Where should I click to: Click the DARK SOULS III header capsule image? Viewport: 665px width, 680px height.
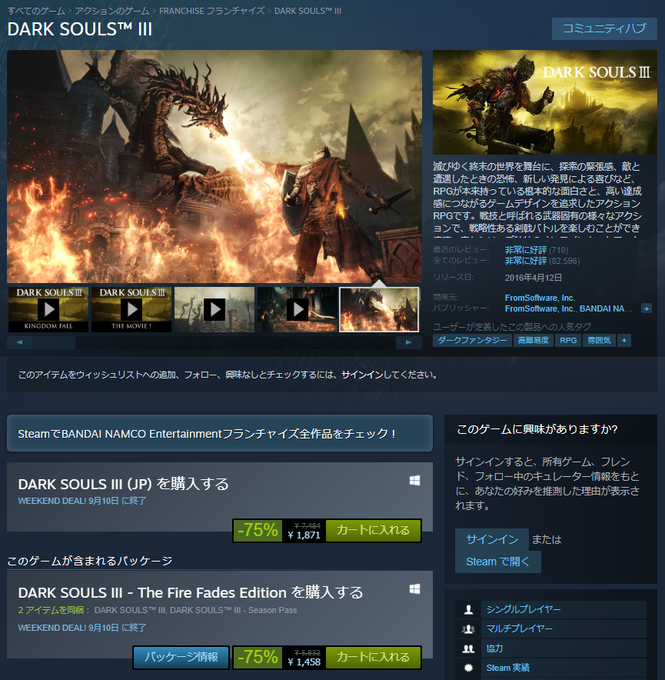coord(545,102)
